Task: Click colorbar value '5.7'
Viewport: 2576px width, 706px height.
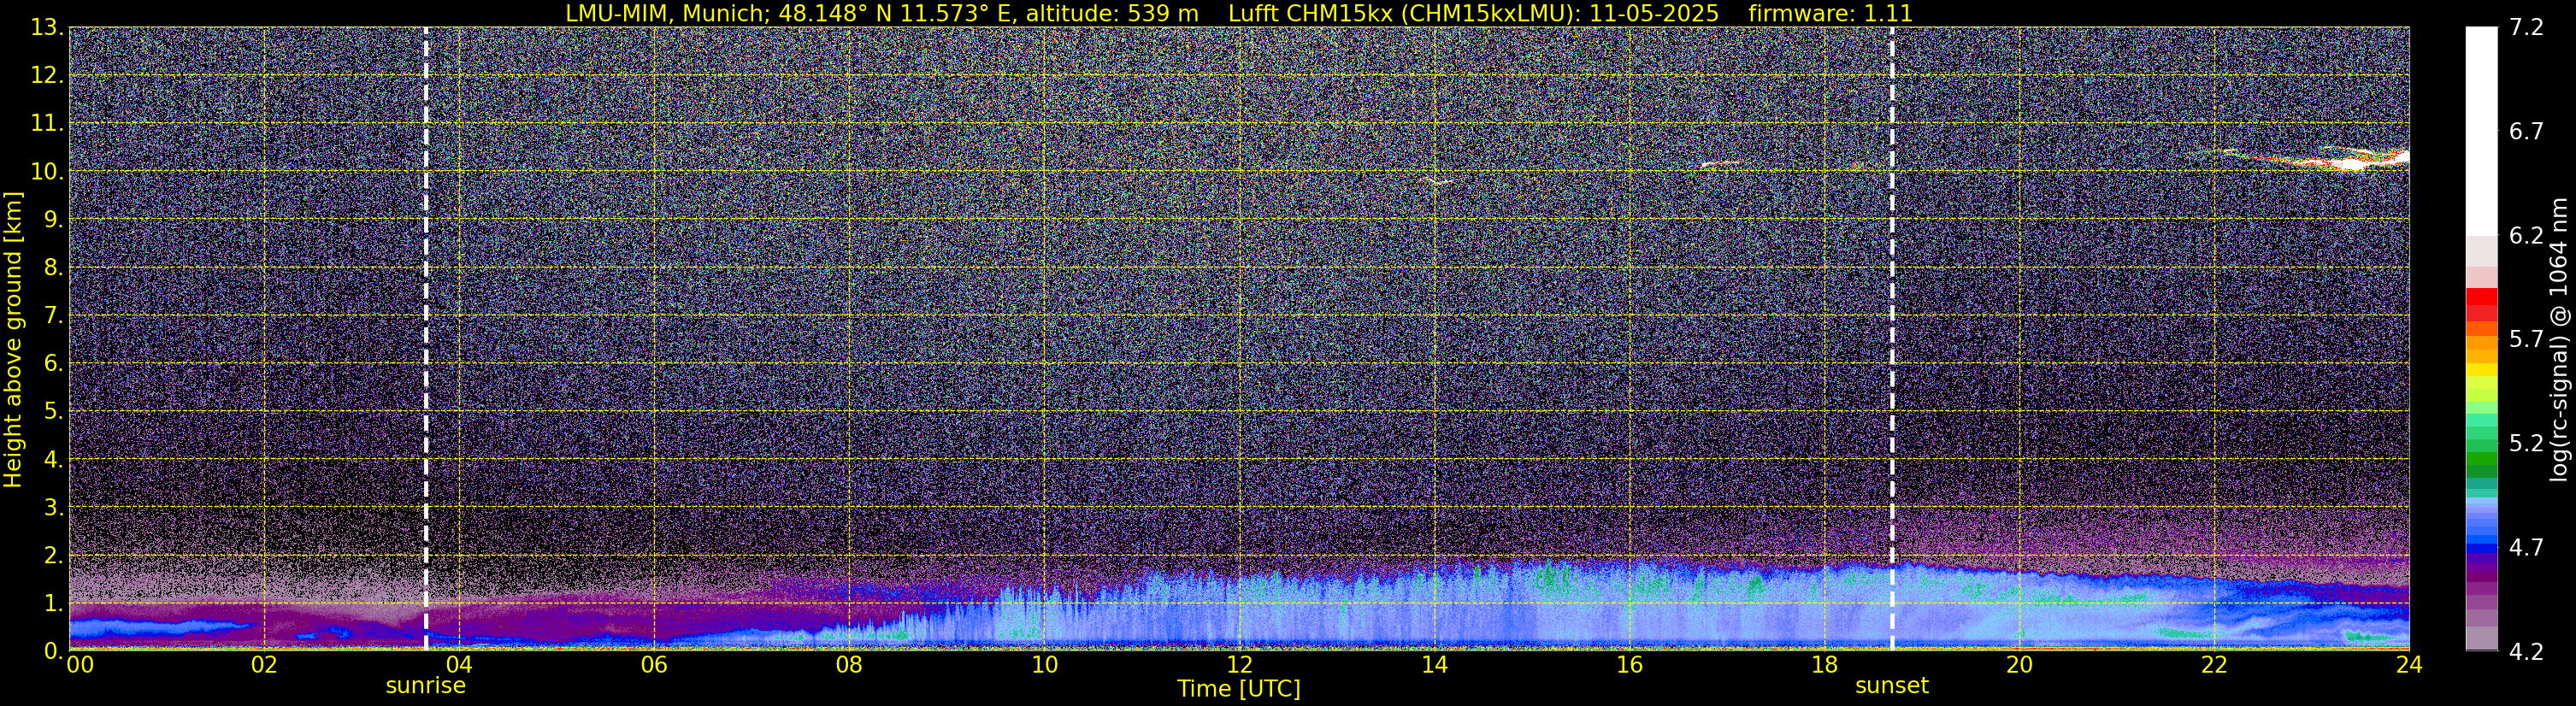Action: click(x=2527, y=340)
